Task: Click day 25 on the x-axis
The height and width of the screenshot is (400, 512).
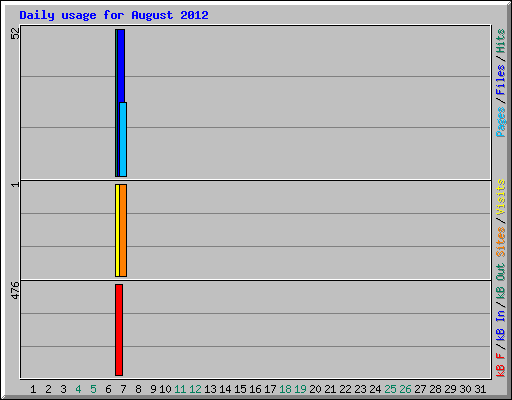Action: tap(390, 389)
